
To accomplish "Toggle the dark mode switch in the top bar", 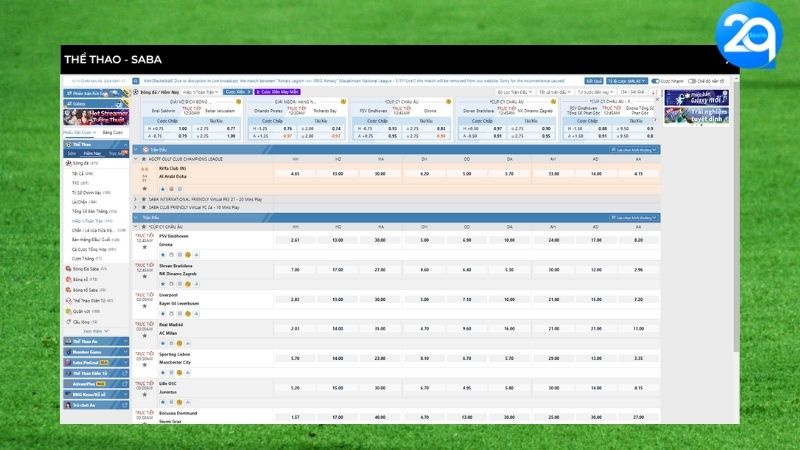I will pos(692,81).
